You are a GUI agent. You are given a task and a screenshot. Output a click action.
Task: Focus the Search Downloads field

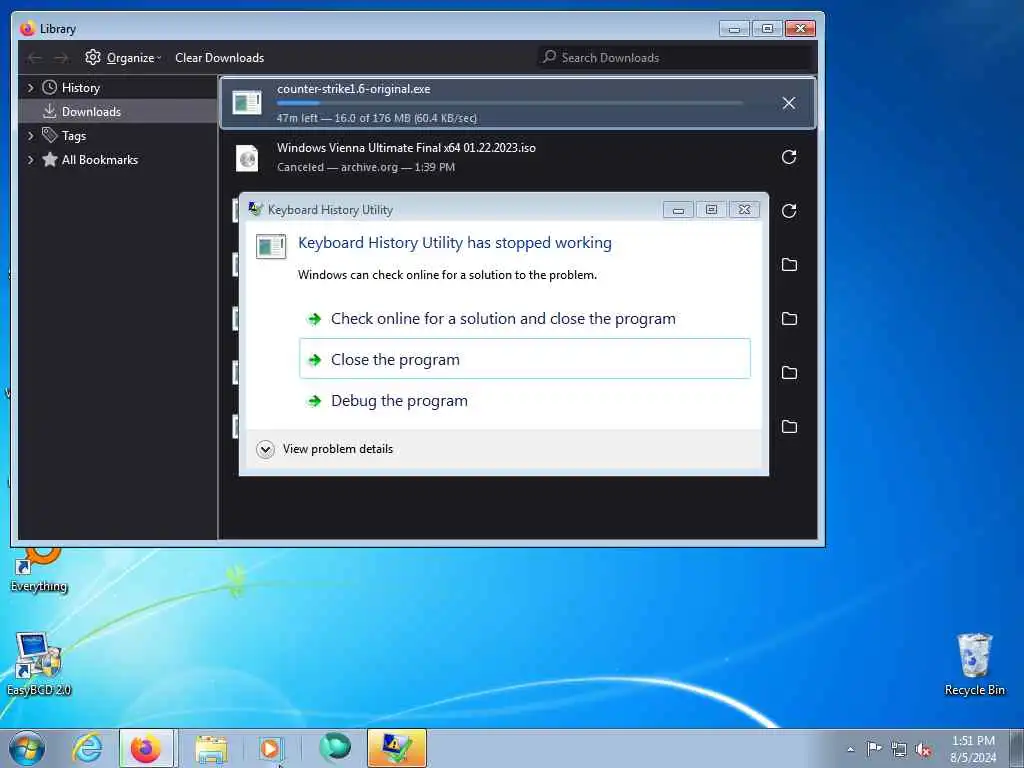click(x=676, y=57)
